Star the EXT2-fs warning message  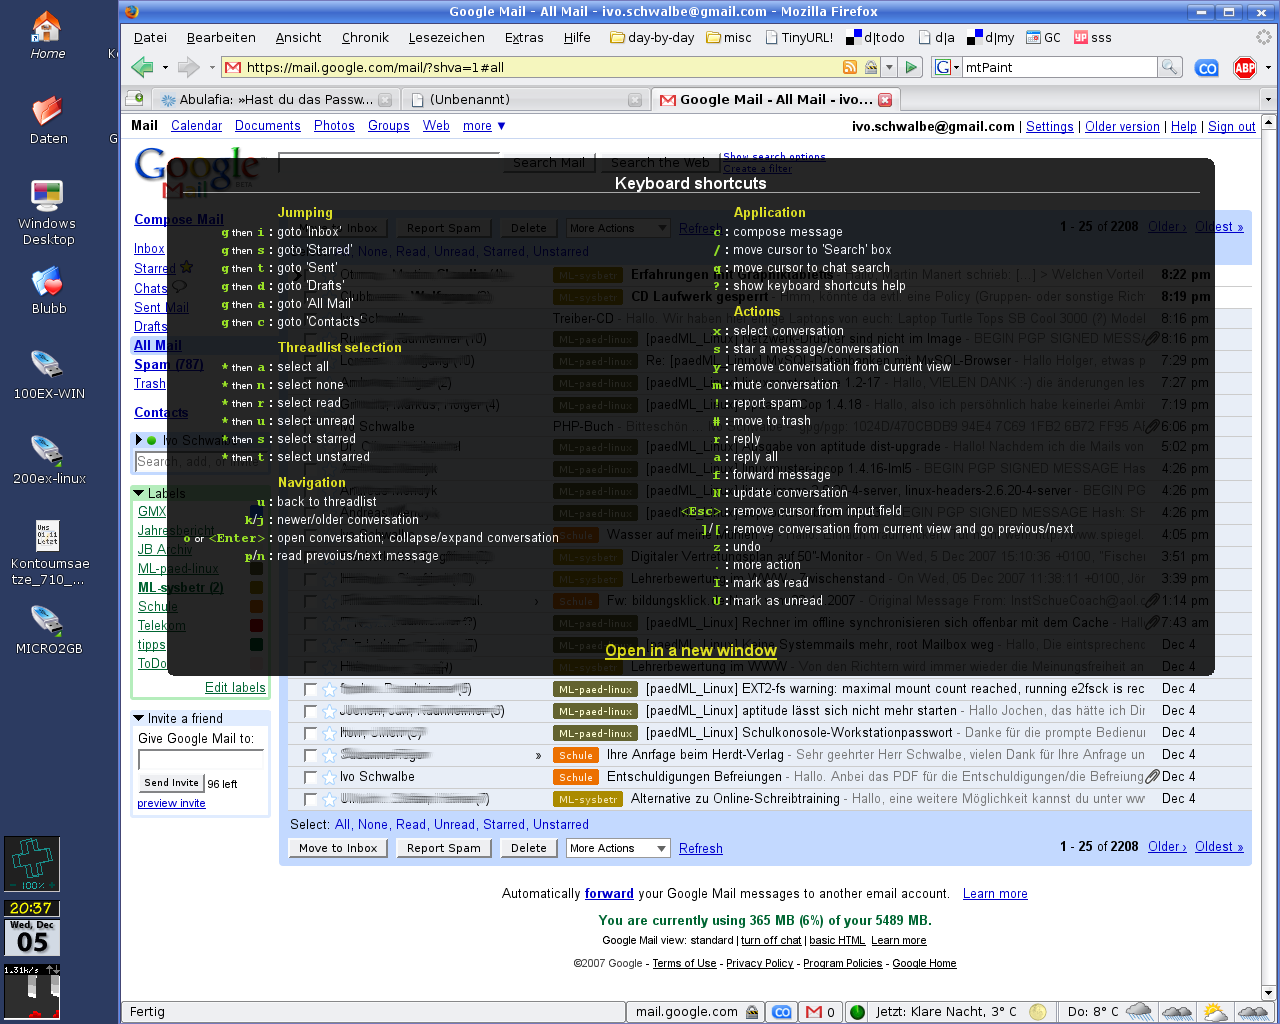click(329, 689)
